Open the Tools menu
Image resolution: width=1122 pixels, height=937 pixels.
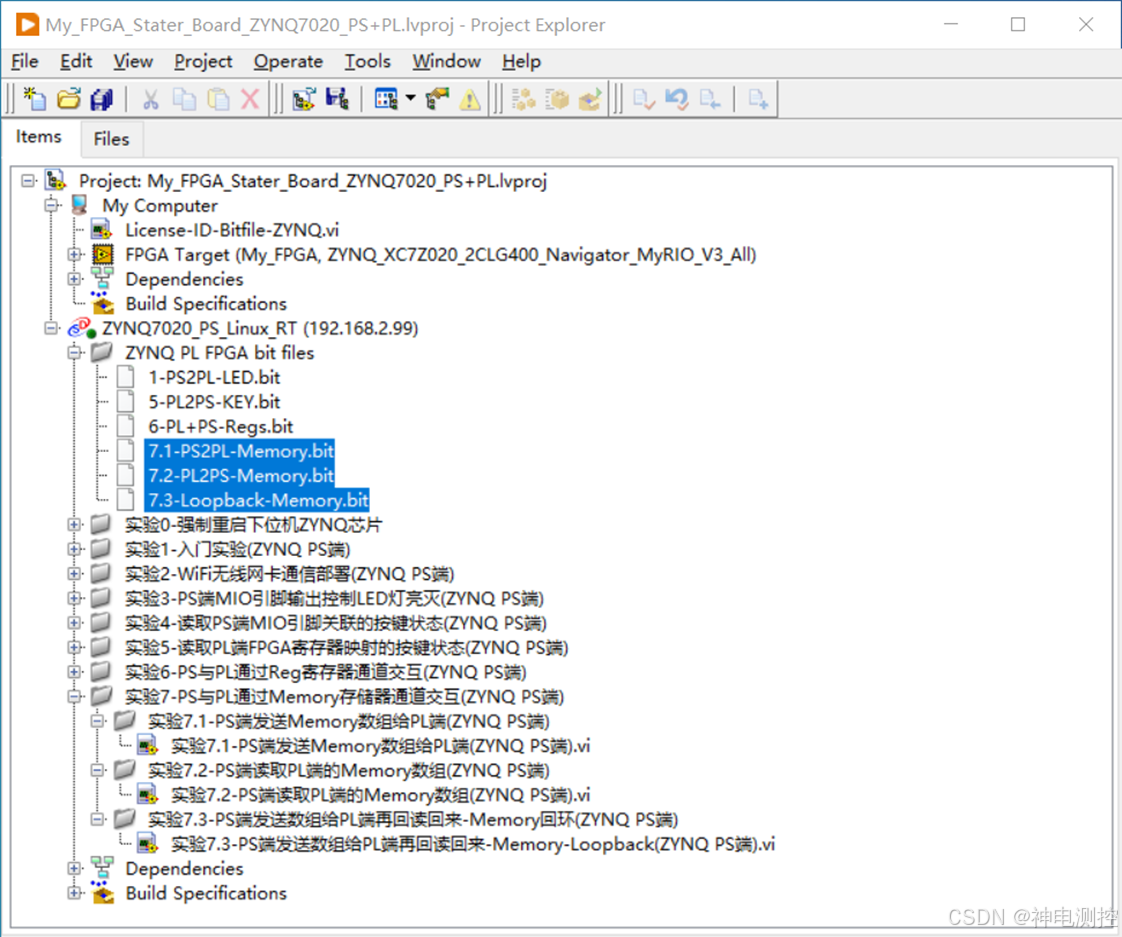point(368,62)
